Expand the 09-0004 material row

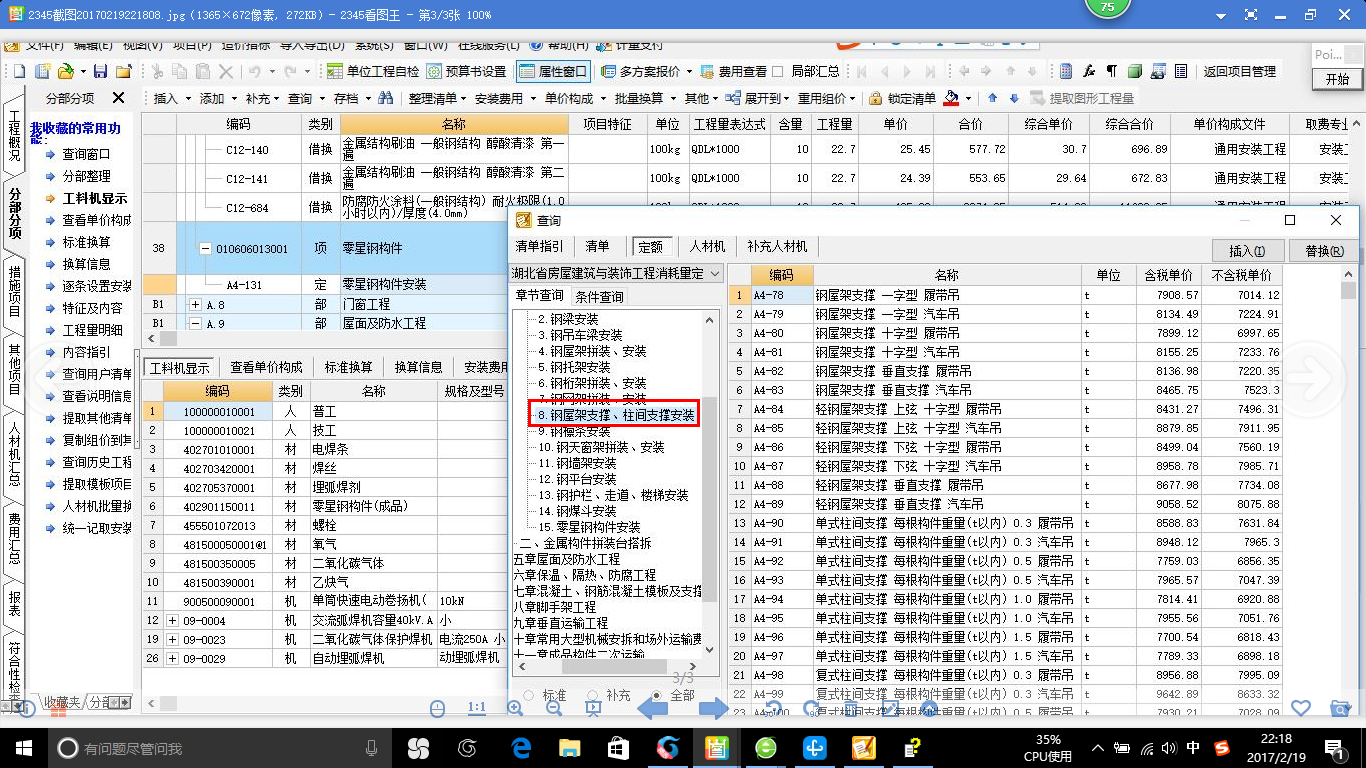[x=172, y=620]
